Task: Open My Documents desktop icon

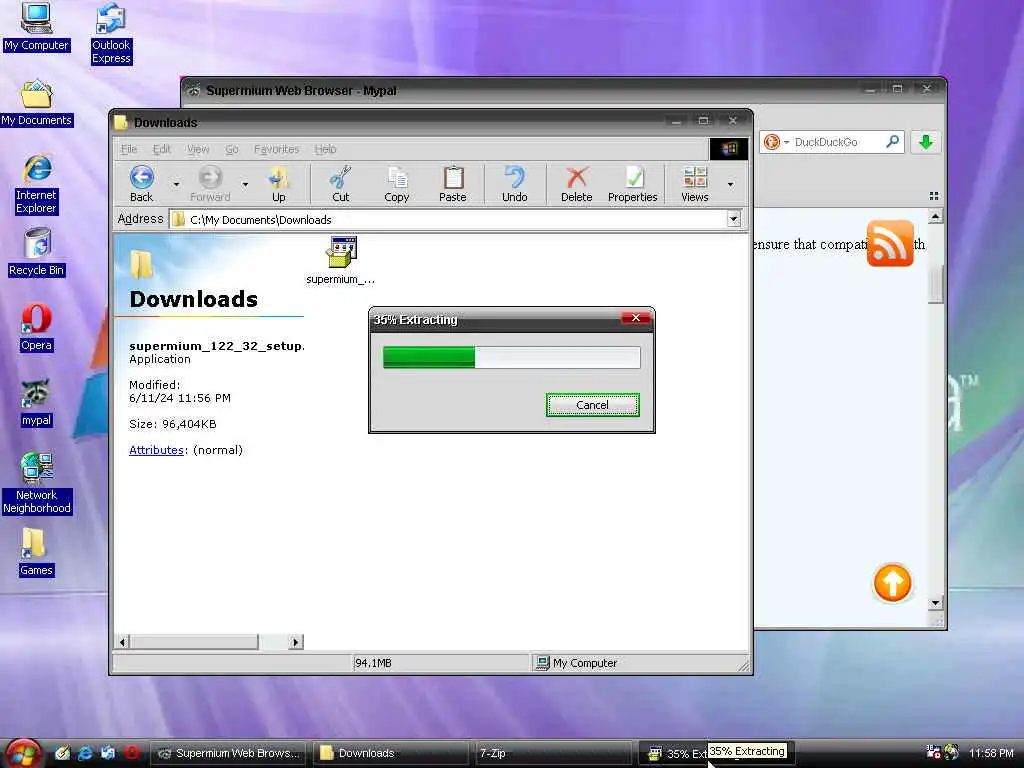Action: click(x=37, y=103)
